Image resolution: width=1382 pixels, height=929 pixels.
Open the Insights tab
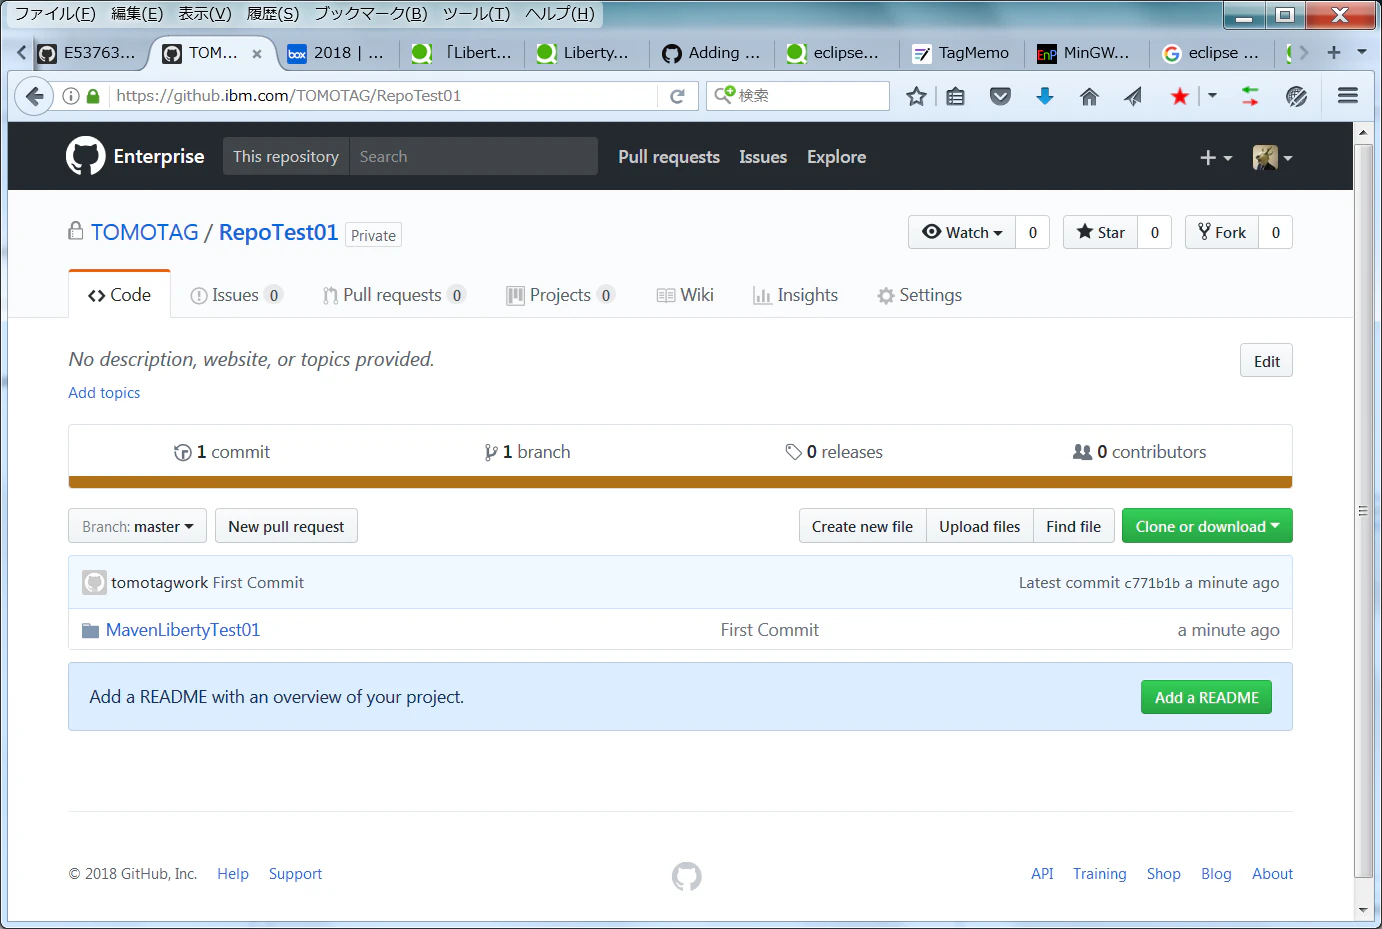(796, 295)
